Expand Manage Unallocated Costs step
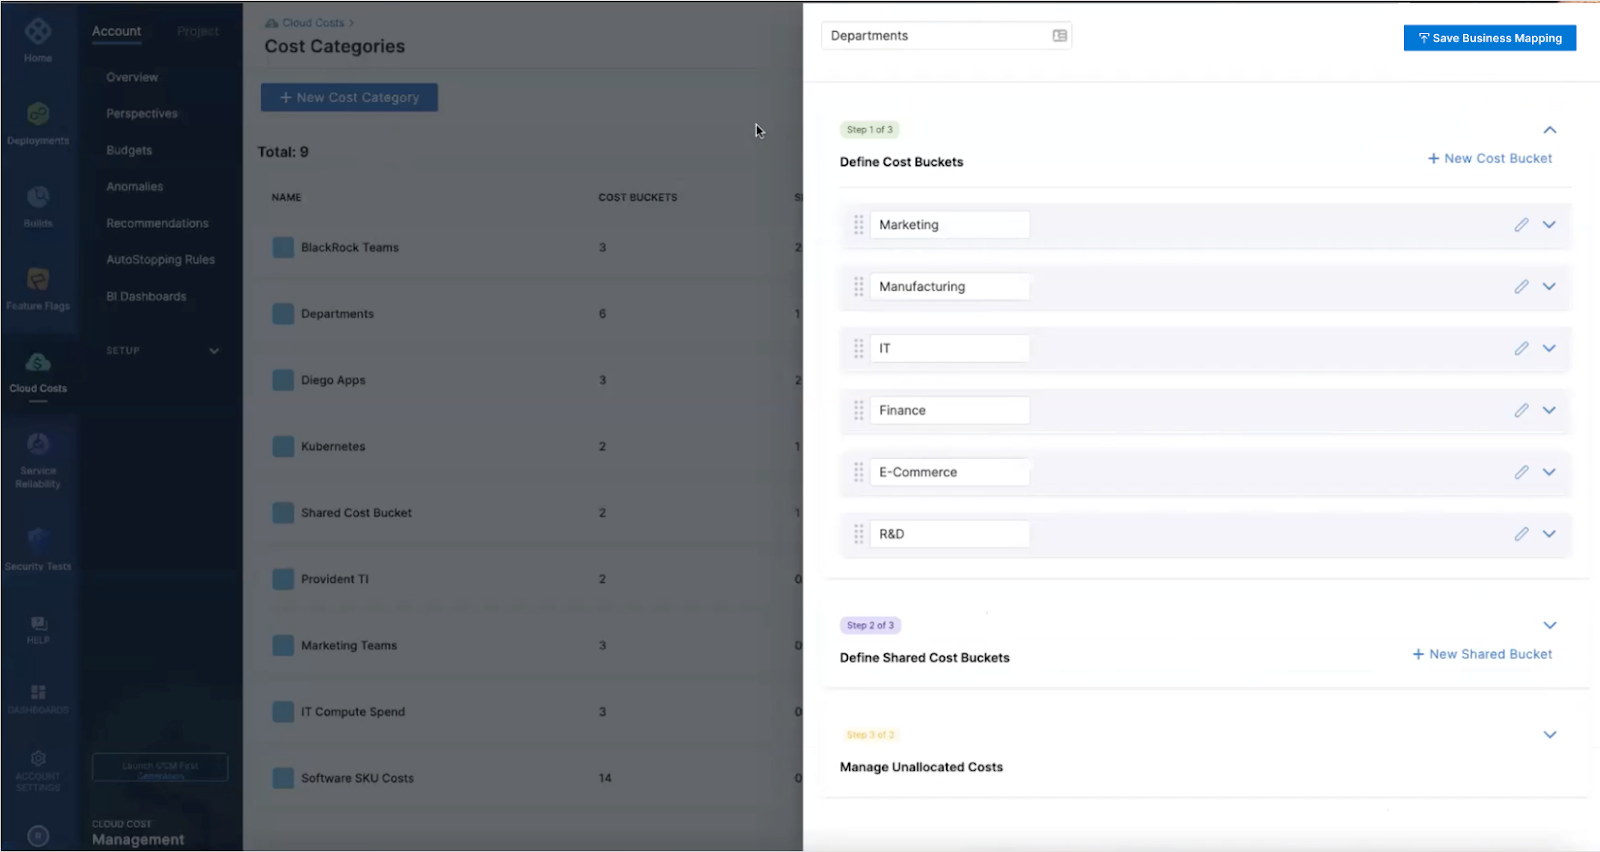Viewport: 1600px width, 852px height. click(1550, 735)
